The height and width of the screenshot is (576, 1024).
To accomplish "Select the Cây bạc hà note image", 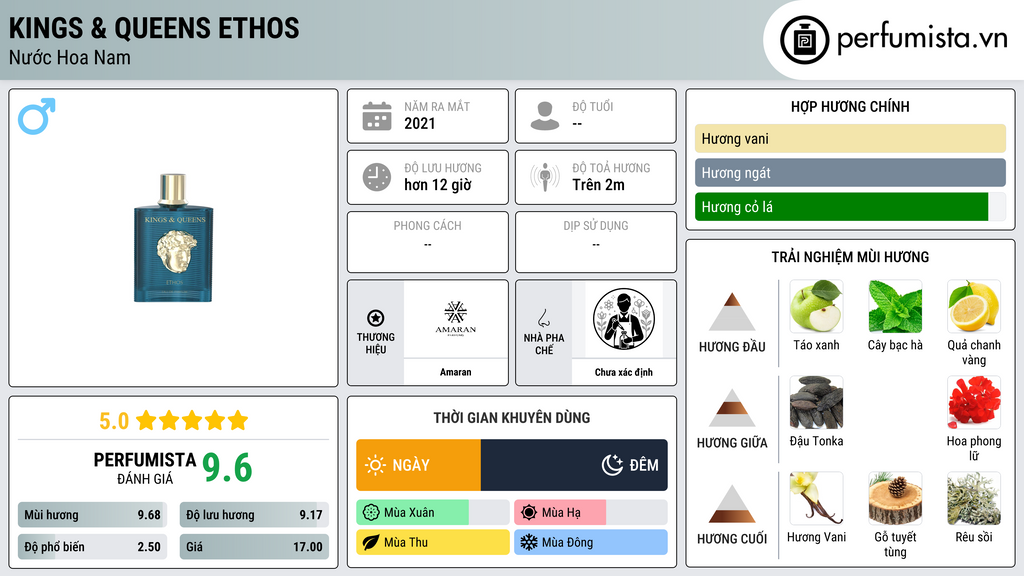I will pos(895,306).
